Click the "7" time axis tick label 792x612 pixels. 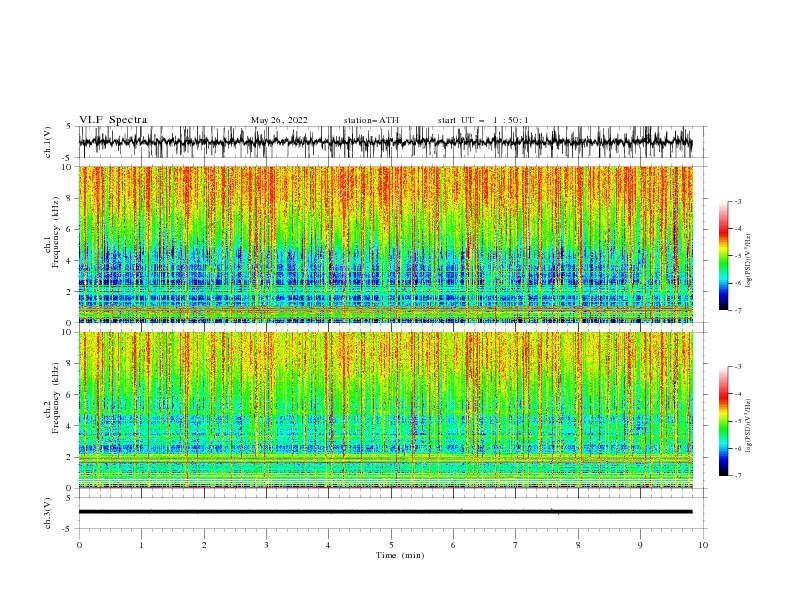click(x=516, y=545)
